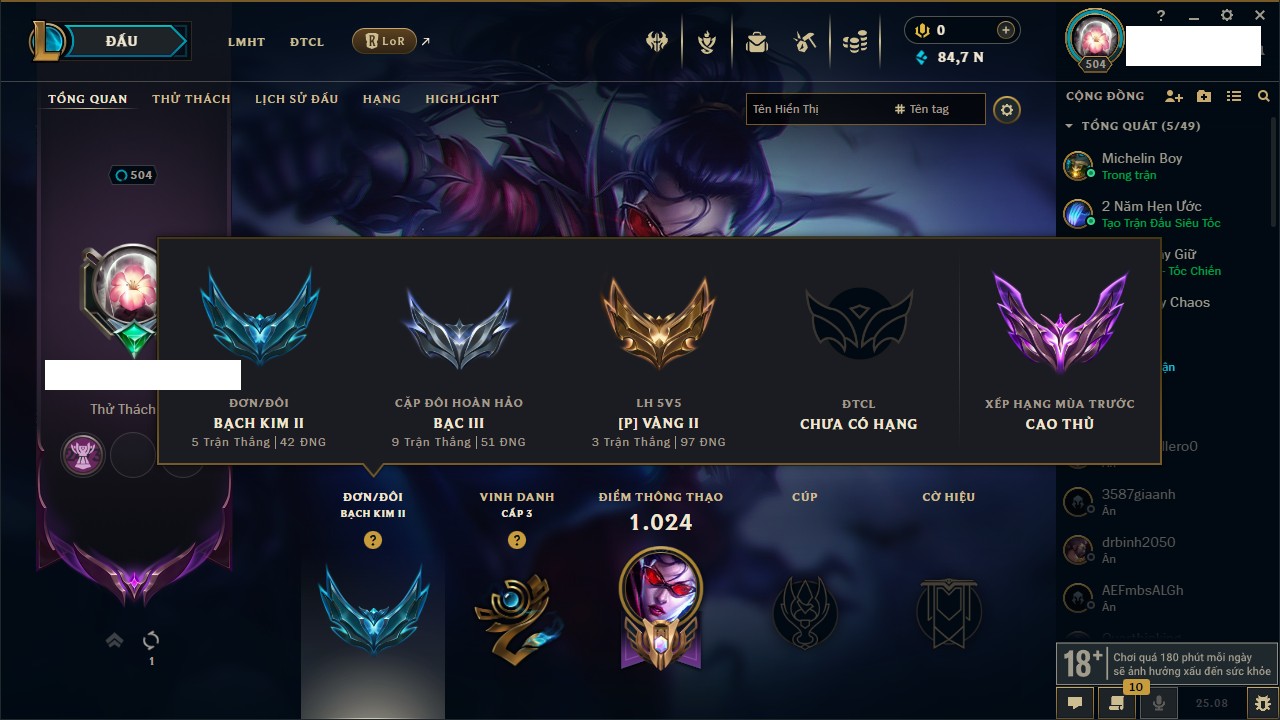The image size is (1280, 720).
Task: Open the chat window toggle
Action: click(x=1075, y=703)
